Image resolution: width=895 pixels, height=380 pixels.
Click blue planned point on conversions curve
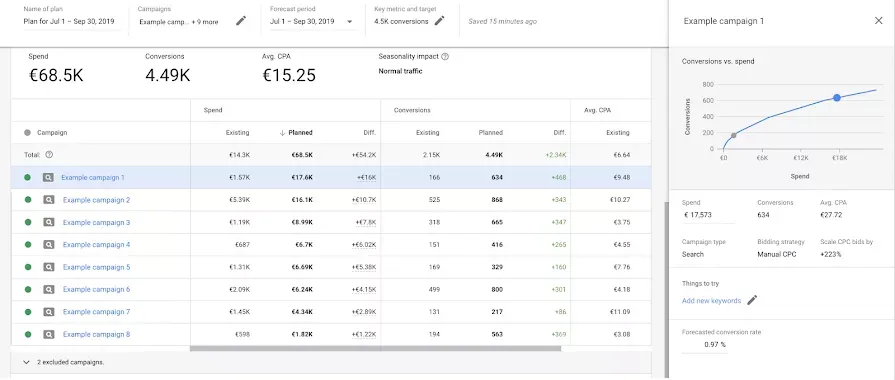(x=837, y=98)
